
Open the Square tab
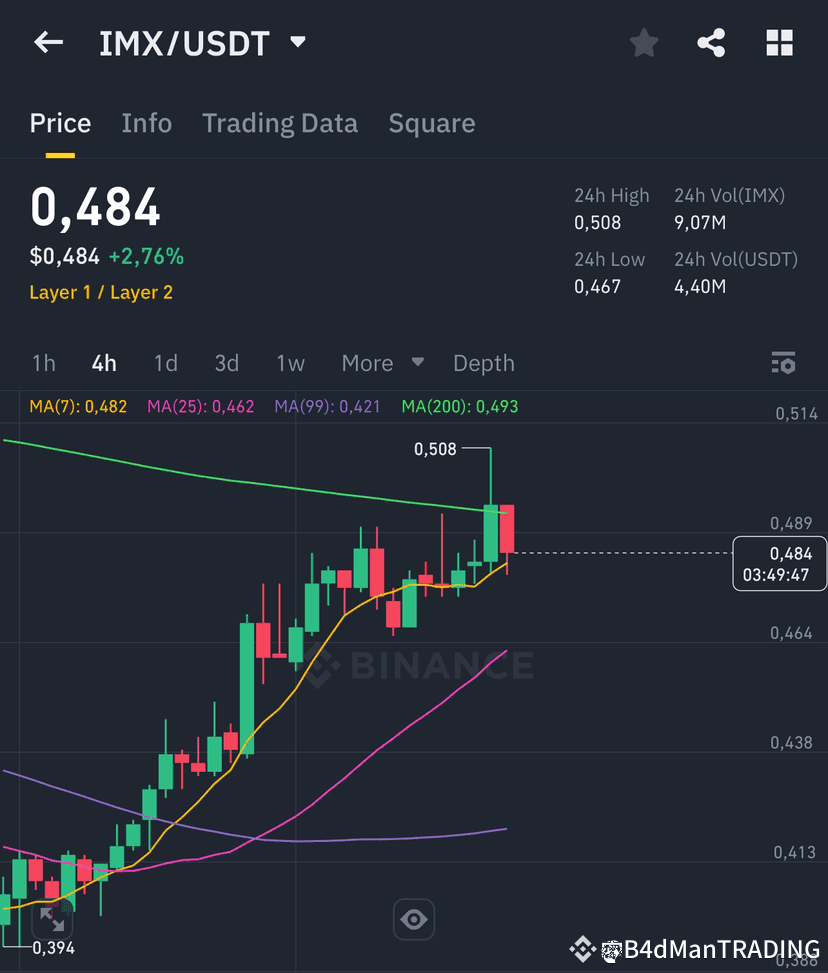tap(431, 122)
